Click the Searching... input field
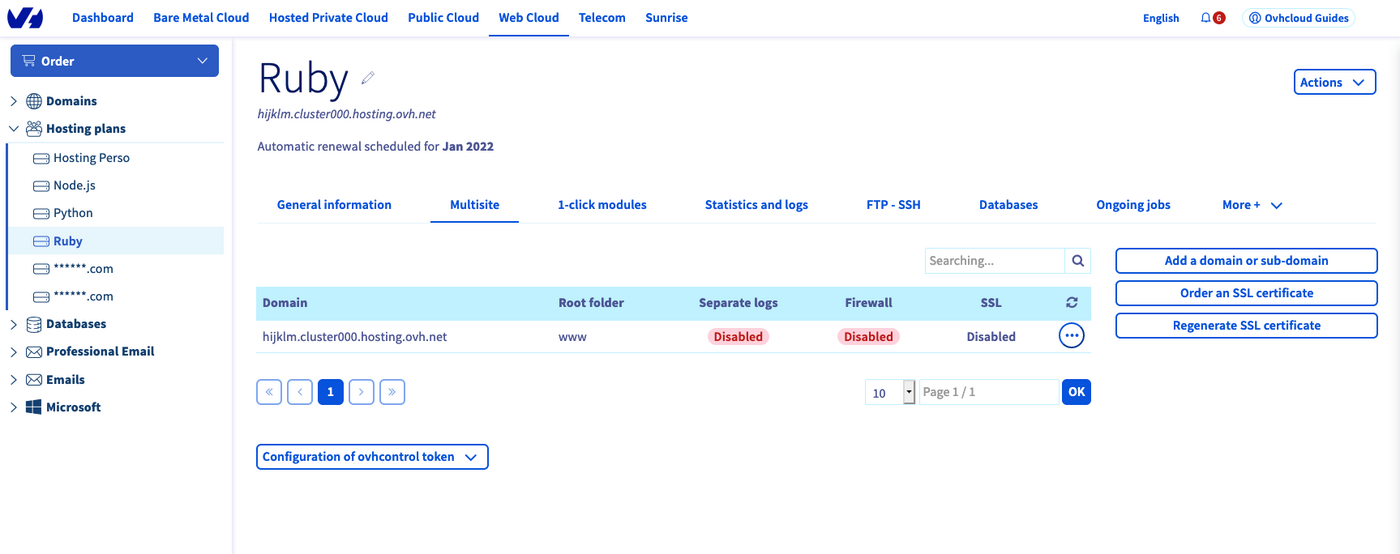Image resolution: width=1400 pixels, height=554 pixels. pos(995,261)
